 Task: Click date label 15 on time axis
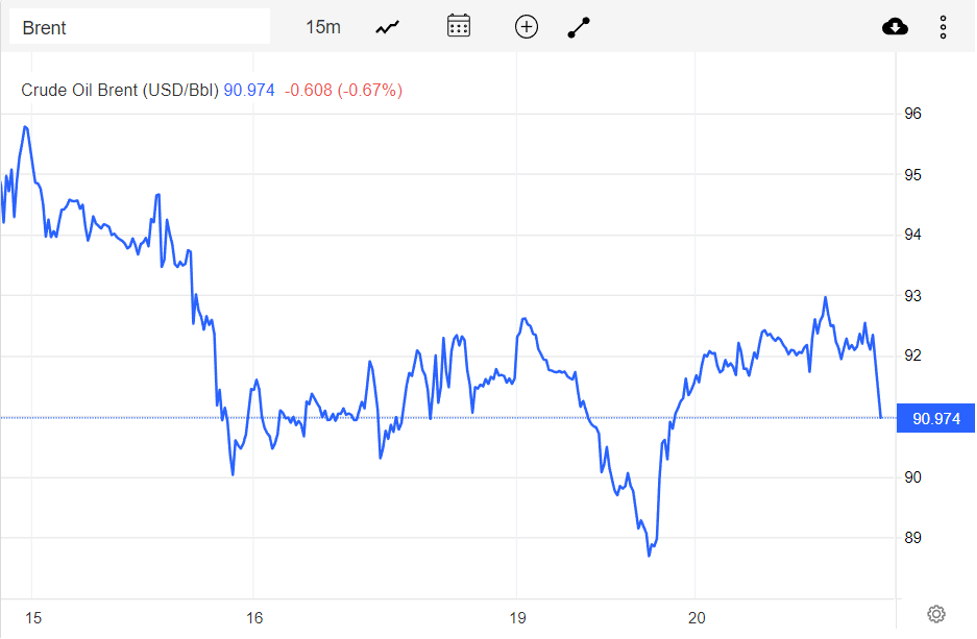[33, 618]
